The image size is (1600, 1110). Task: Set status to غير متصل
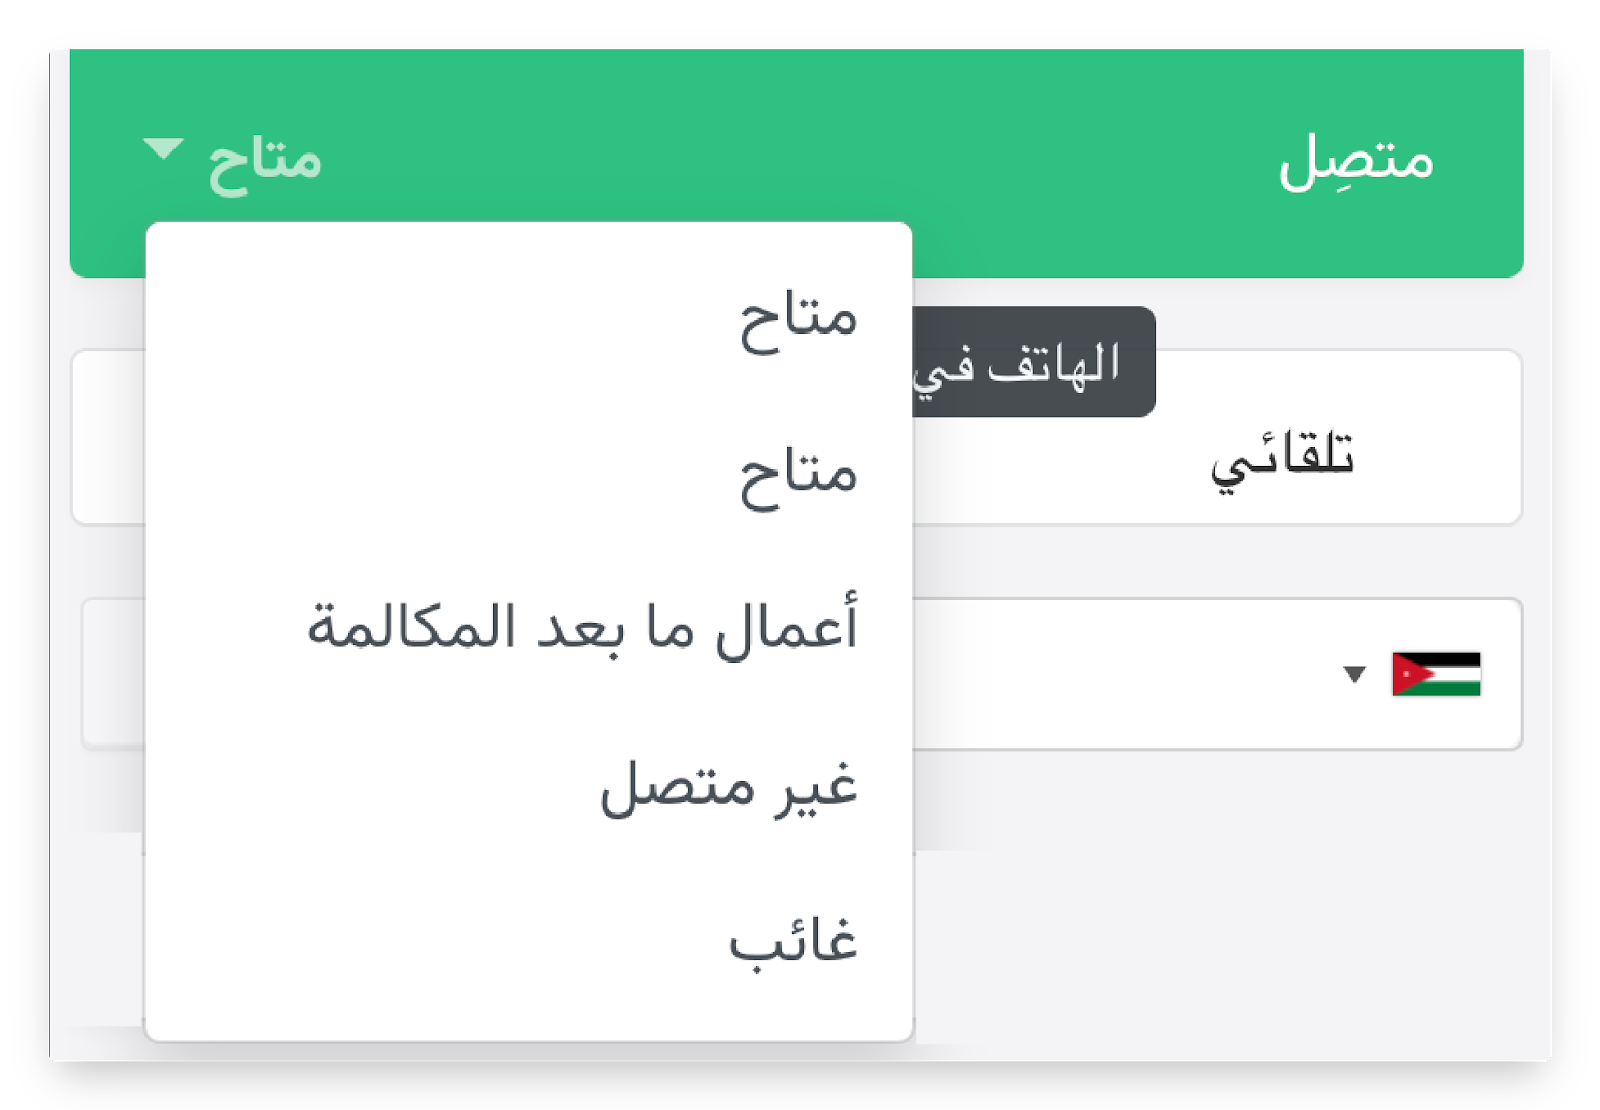pyautogui.click(x=728, y=786)
